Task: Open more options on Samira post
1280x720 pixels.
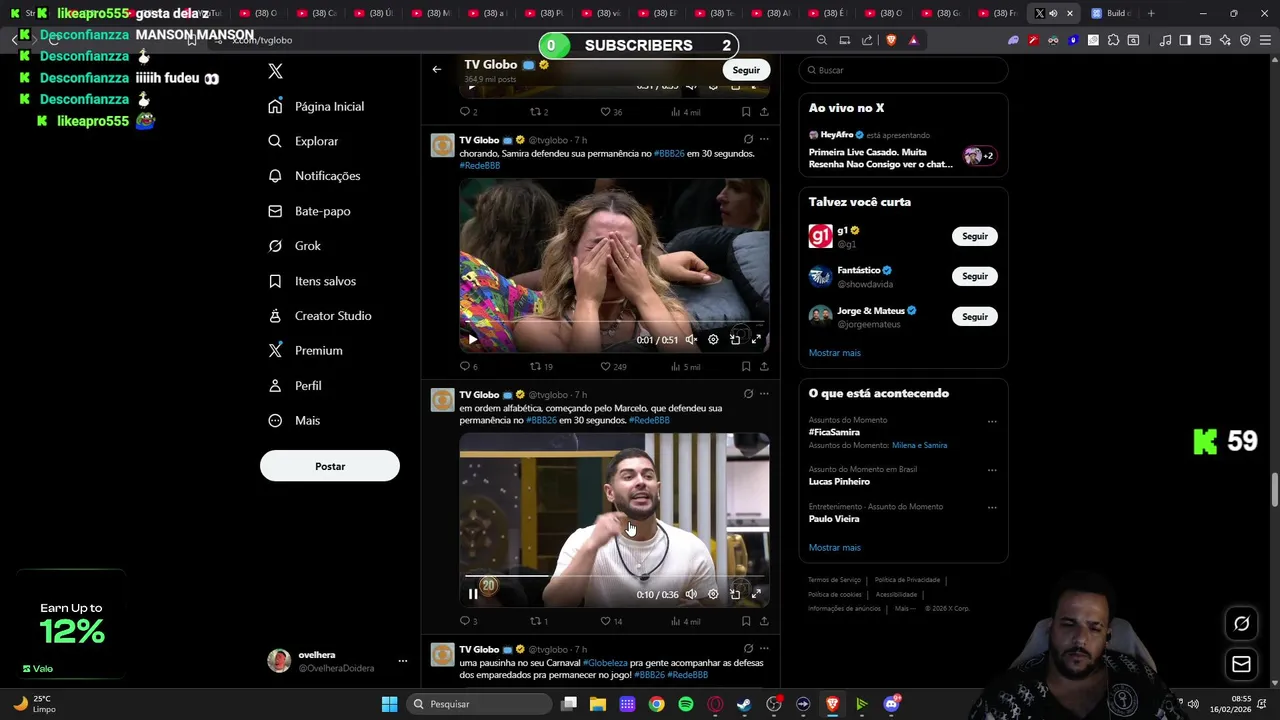Action: [x=764, y=140]
